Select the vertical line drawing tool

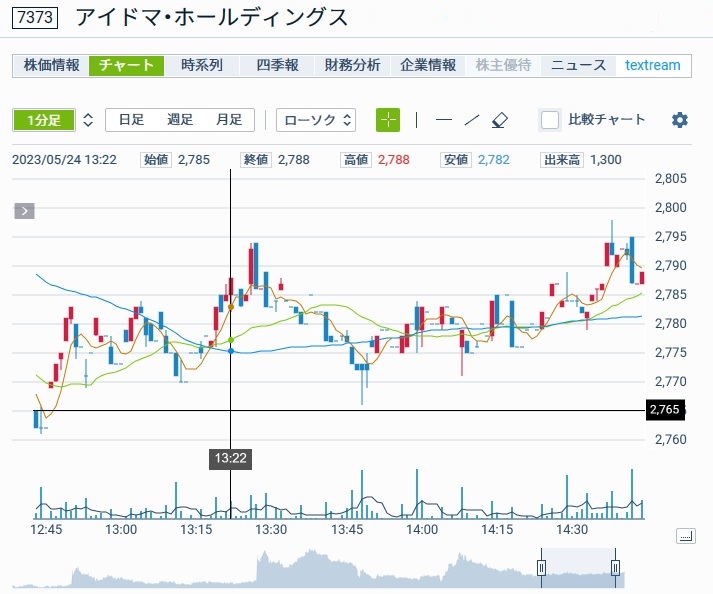pos(417,120)
